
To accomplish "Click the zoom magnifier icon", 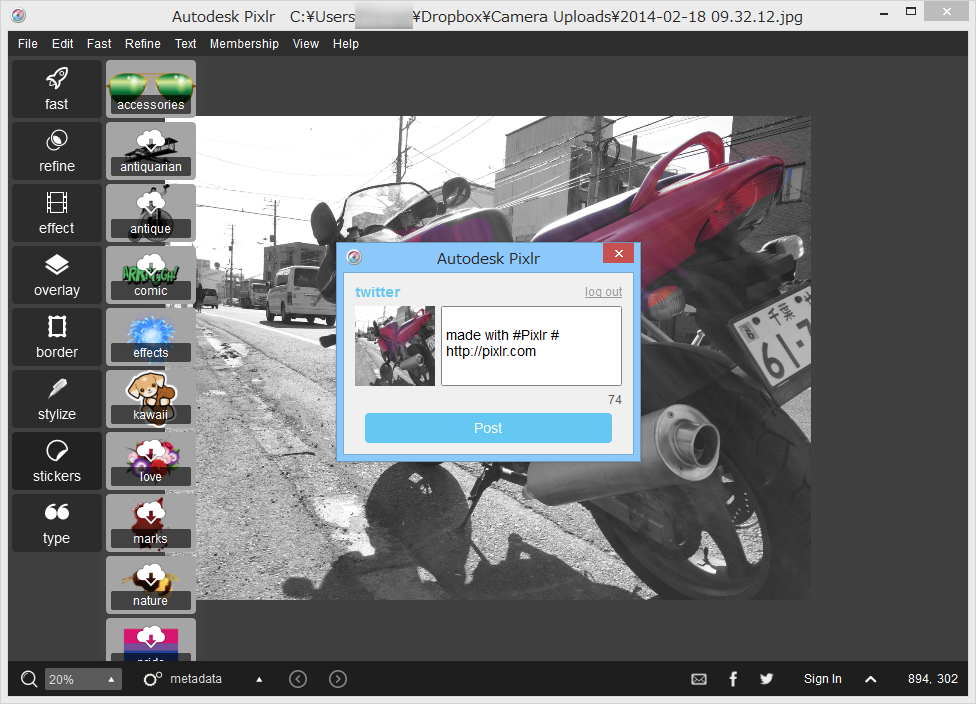I will pyautogui.click(x=29, y=679).
